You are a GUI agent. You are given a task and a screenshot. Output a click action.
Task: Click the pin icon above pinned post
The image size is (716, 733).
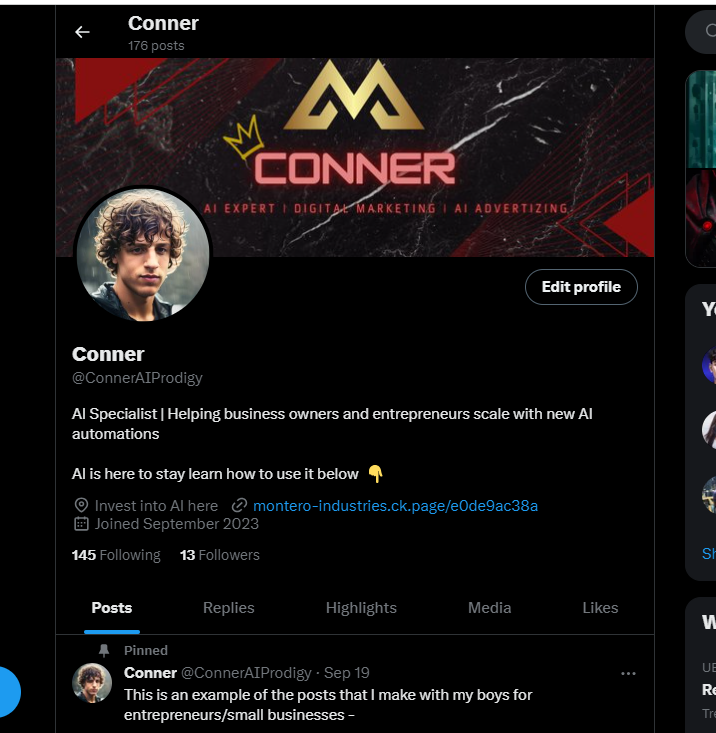click(104, 650)
